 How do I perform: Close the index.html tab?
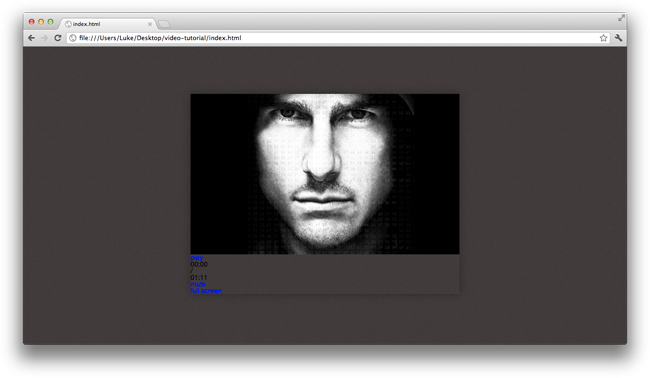pos(150,24)
